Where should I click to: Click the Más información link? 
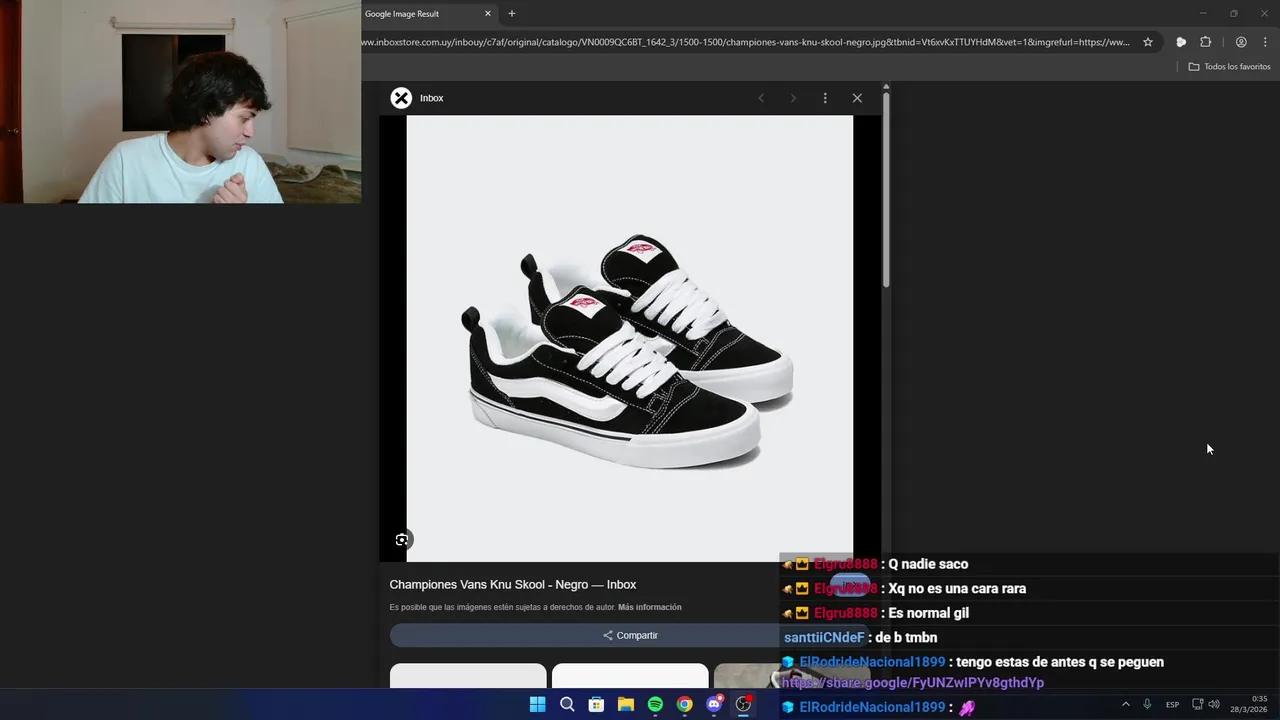650,607
